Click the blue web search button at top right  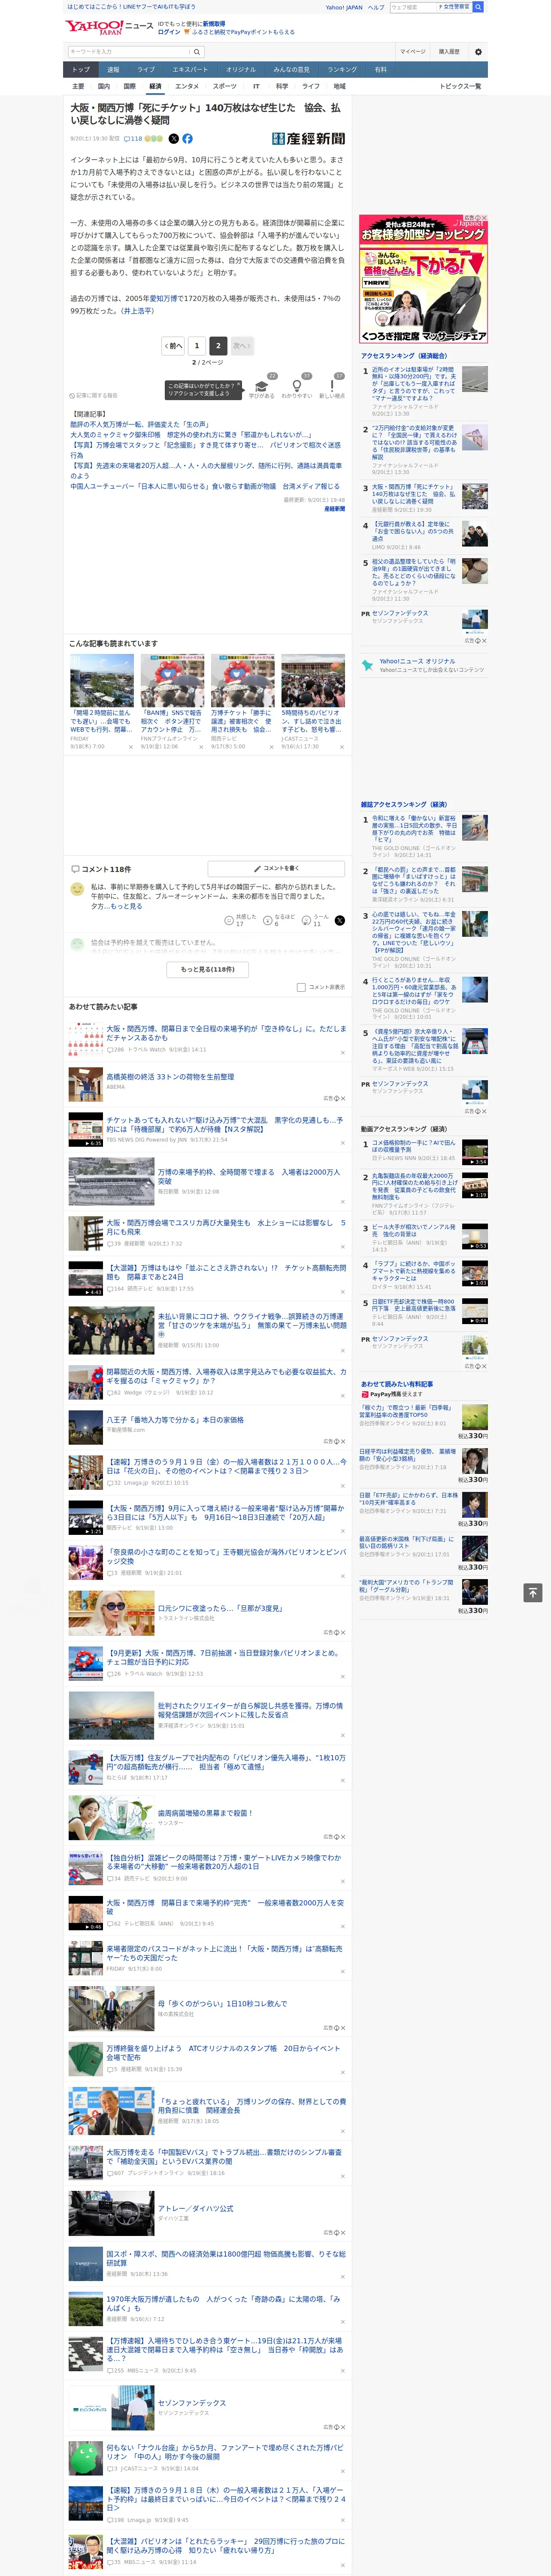[478, 7]
